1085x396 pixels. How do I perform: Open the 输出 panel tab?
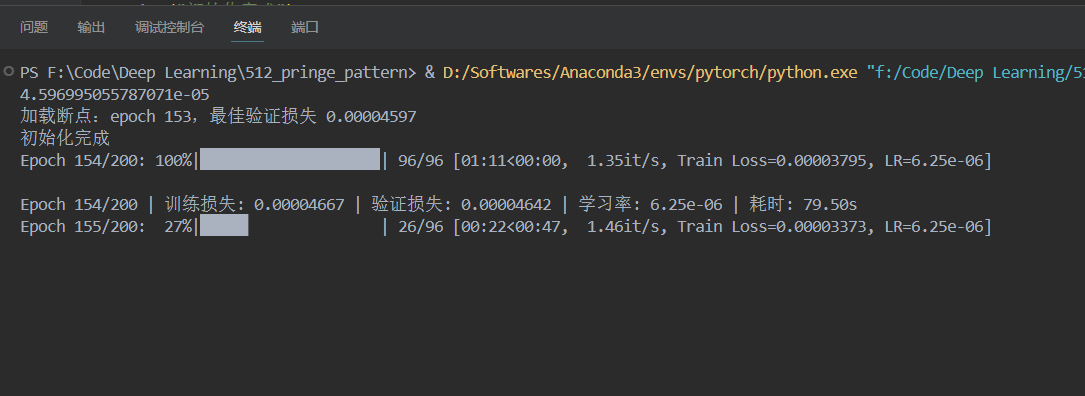91,27
